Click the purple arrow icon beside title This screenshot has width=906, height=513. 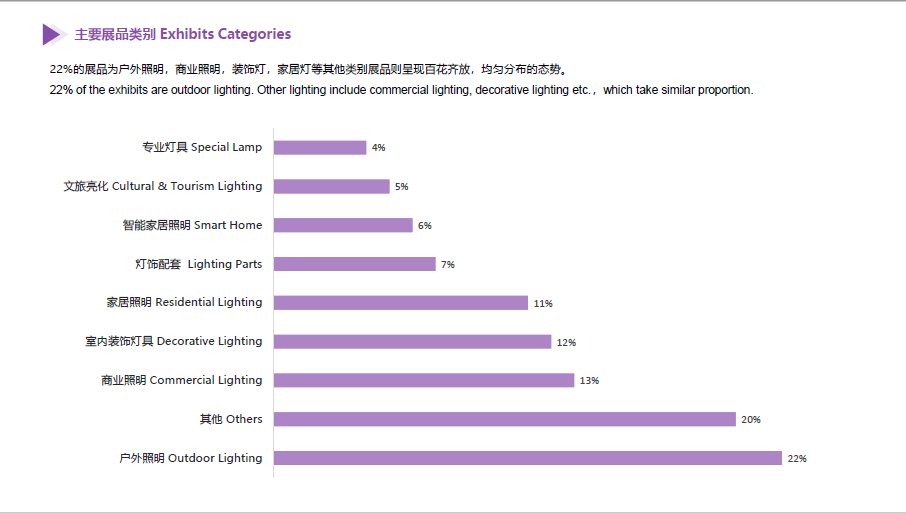pos(54,34)
